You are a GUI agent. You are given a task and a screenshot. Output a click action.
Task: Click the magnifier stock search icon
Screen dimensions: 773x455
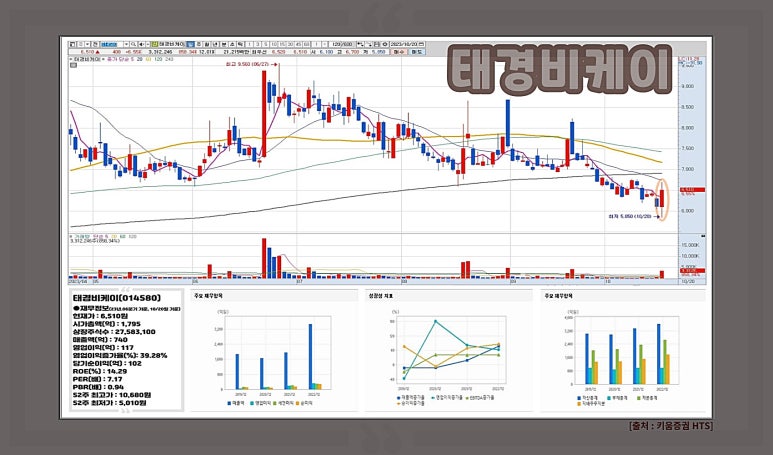tap(133, 44)
